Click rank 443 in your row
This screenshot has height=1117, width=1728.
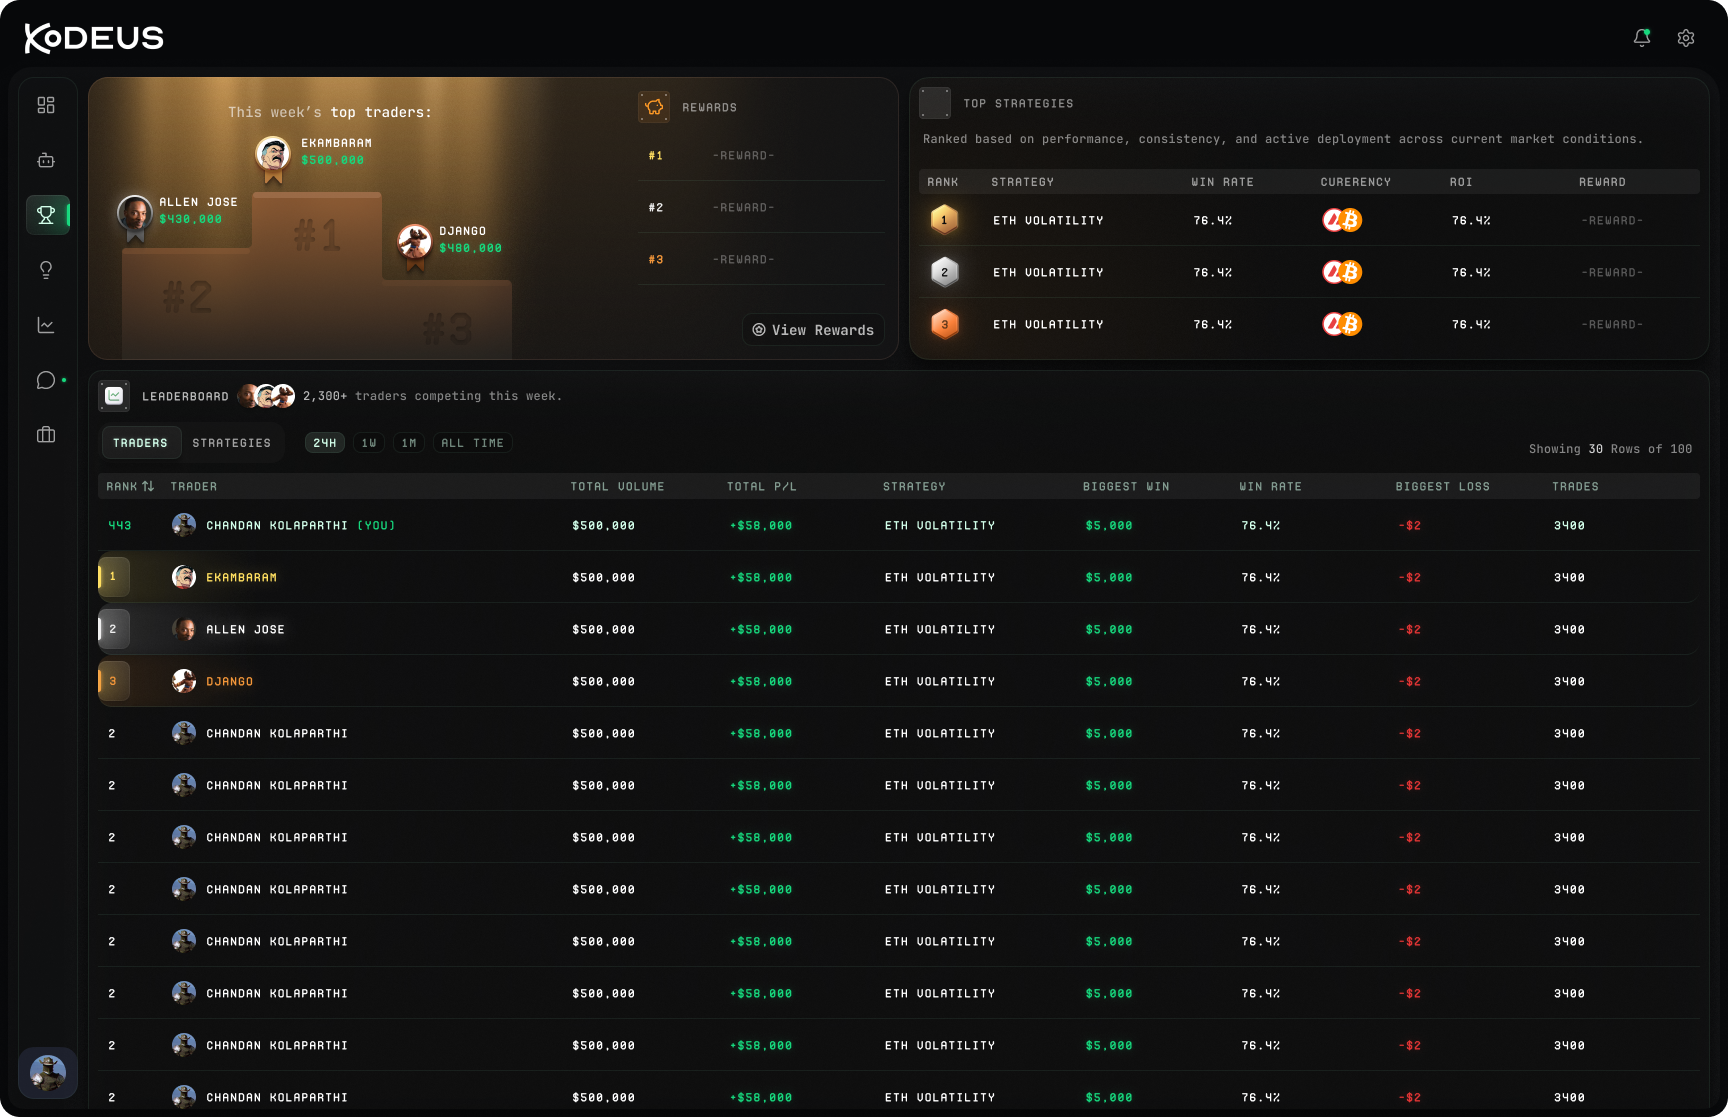tap(120, 526)
